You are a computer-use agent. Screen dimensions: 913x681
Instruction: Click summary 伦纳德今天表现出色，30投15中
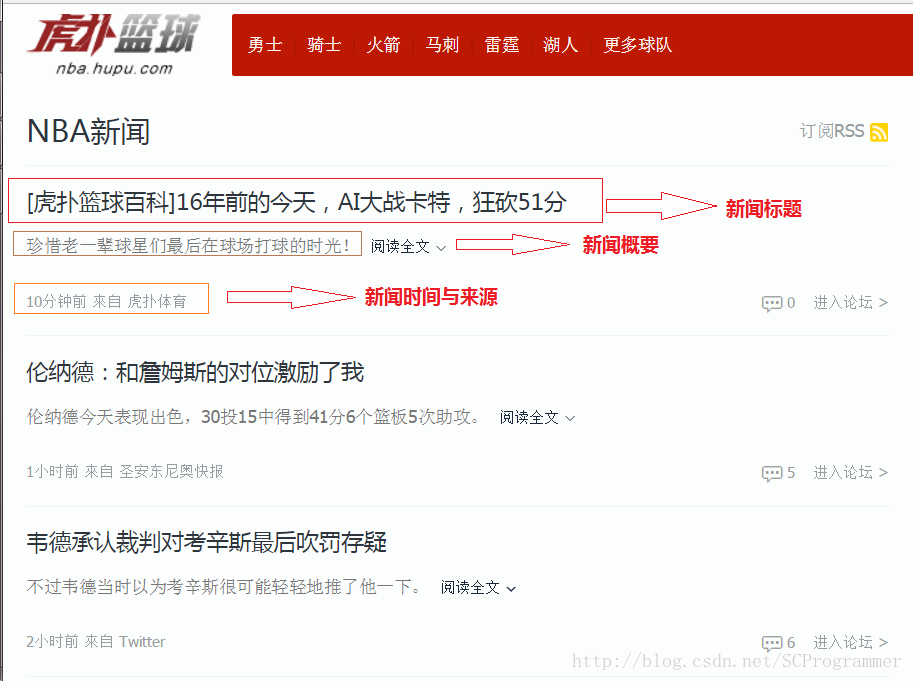(254, 417)
